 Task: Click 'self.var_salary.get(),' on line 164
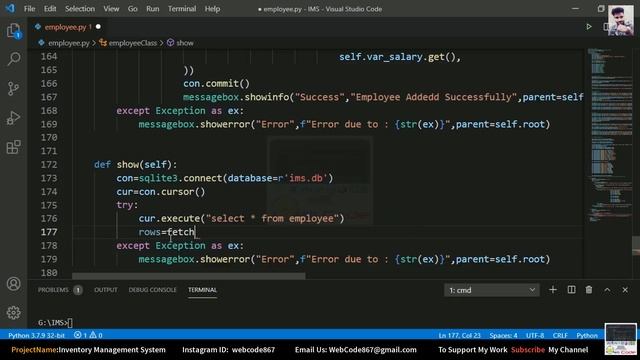coord(400,57)
